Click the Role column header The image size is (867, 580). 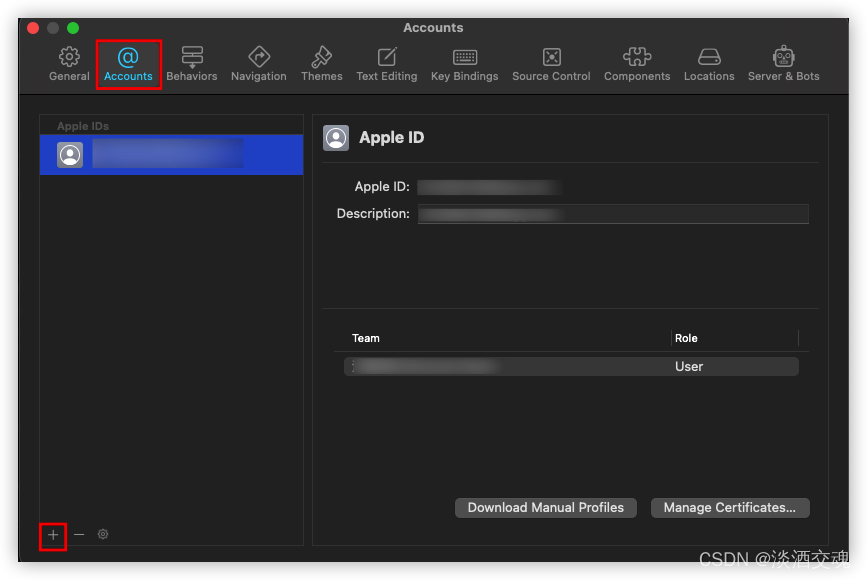(x=686, y=338)
